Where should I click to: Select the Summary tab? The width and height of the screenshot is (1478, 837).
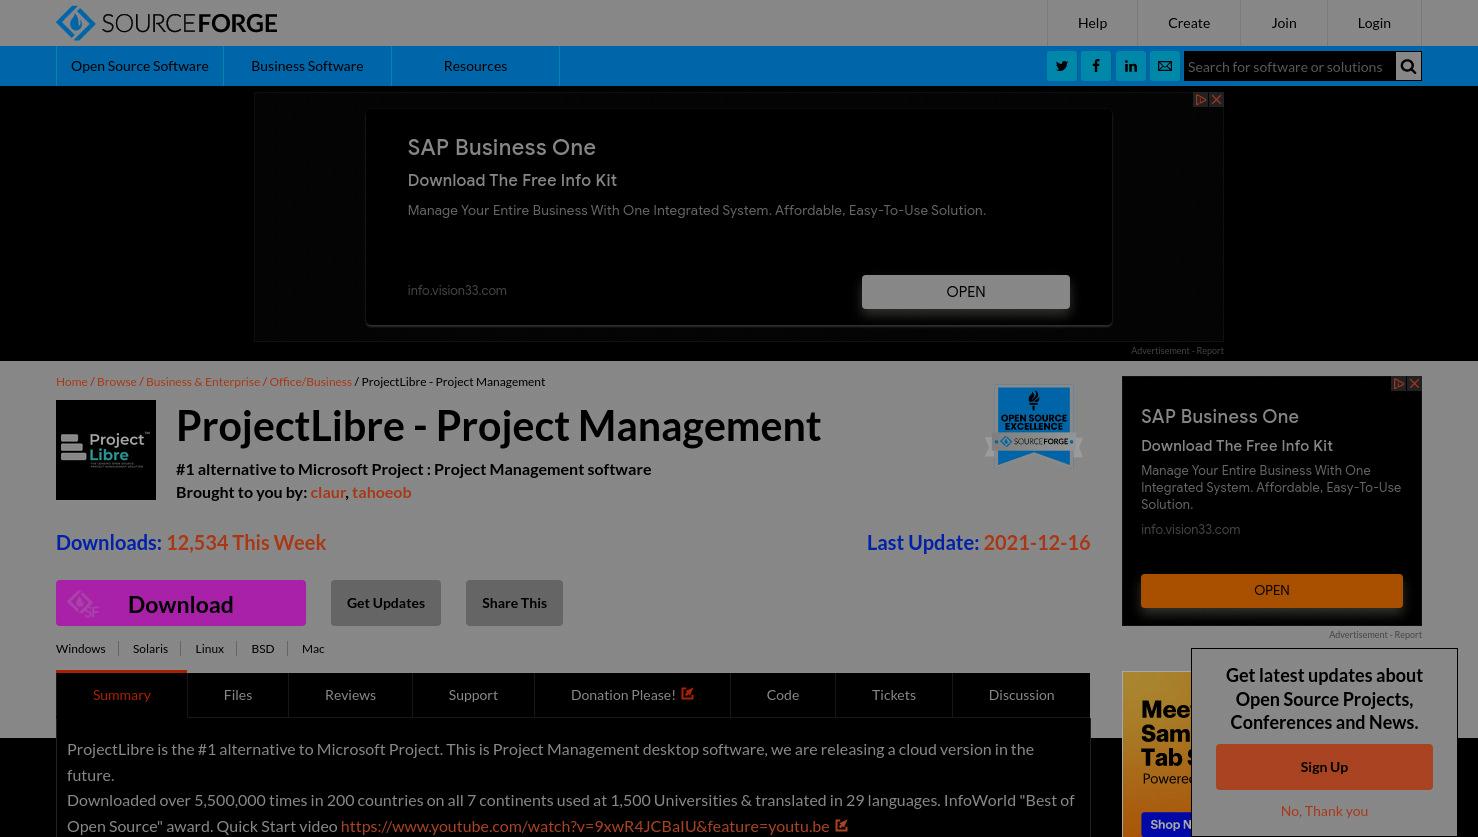tap(122, 695)
